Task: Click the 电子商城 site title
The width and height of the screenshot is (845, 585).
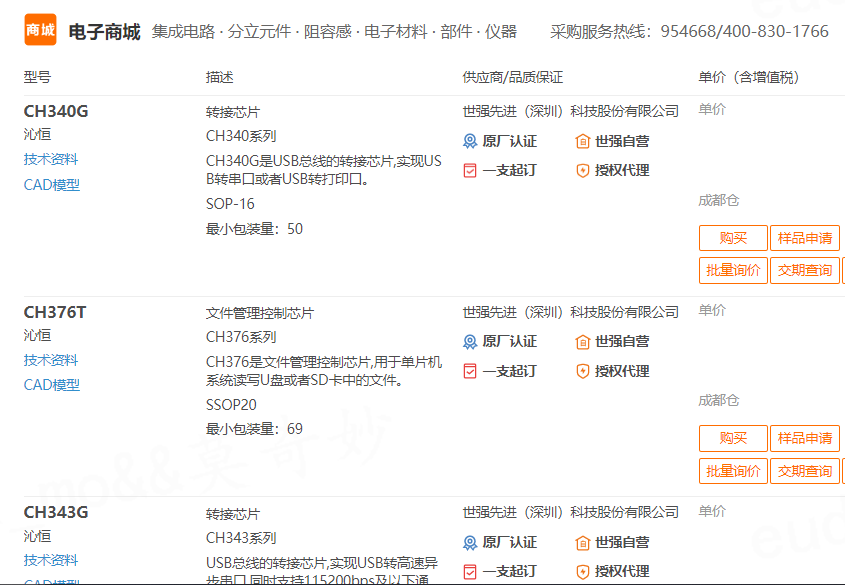Action: 104,32
